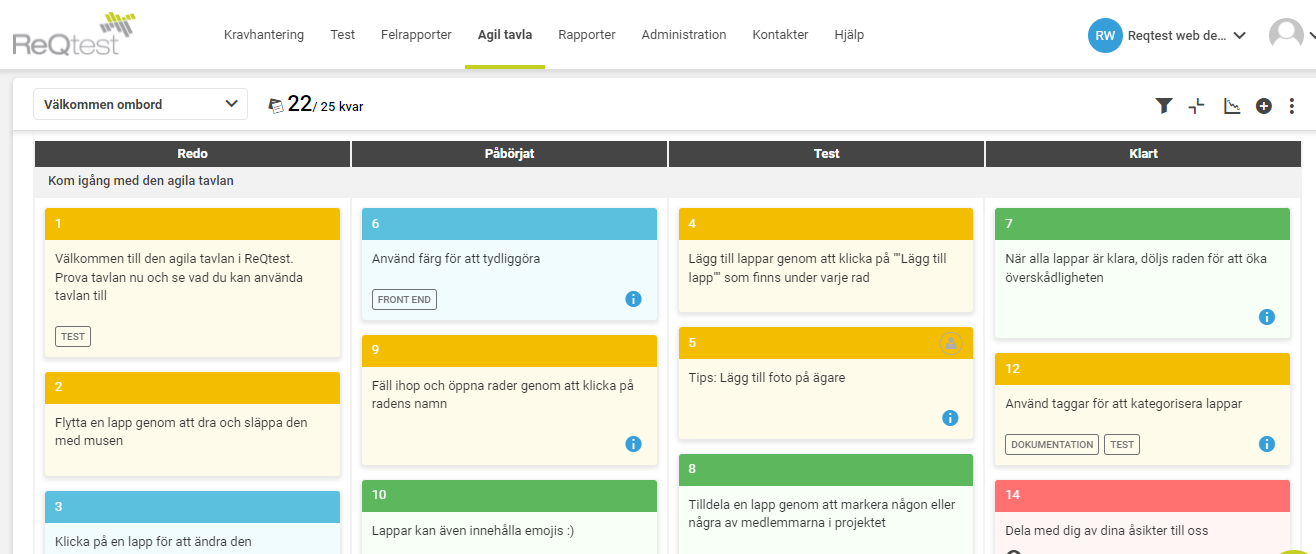Open the Välkommen ombord board dropdown
This screenshot has height=554, width=1316.
pyautogui.click(x=140, y=104)
